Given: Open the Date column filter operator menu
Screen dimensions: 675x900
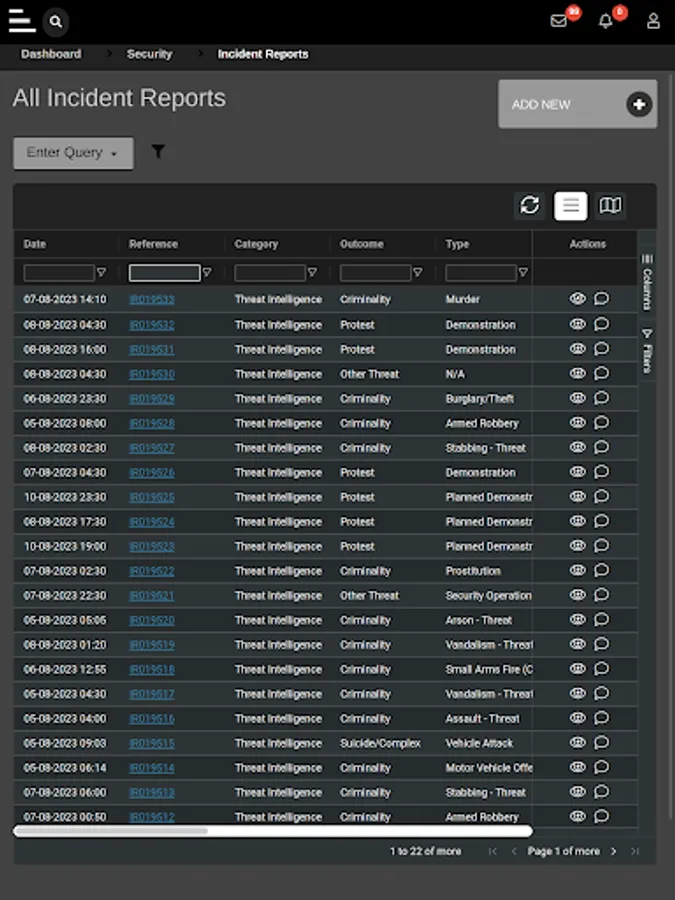Looking at the screenshot, I should click(x=101, y=273).
